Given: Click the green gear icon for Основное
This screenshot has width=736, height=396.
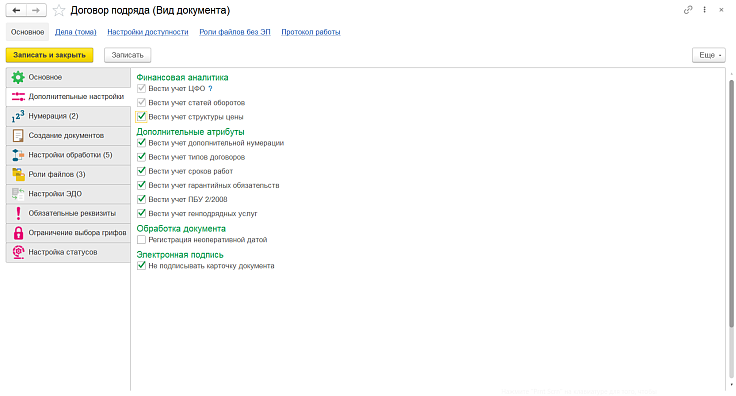Looking at the screenshot, I should 18,77.
